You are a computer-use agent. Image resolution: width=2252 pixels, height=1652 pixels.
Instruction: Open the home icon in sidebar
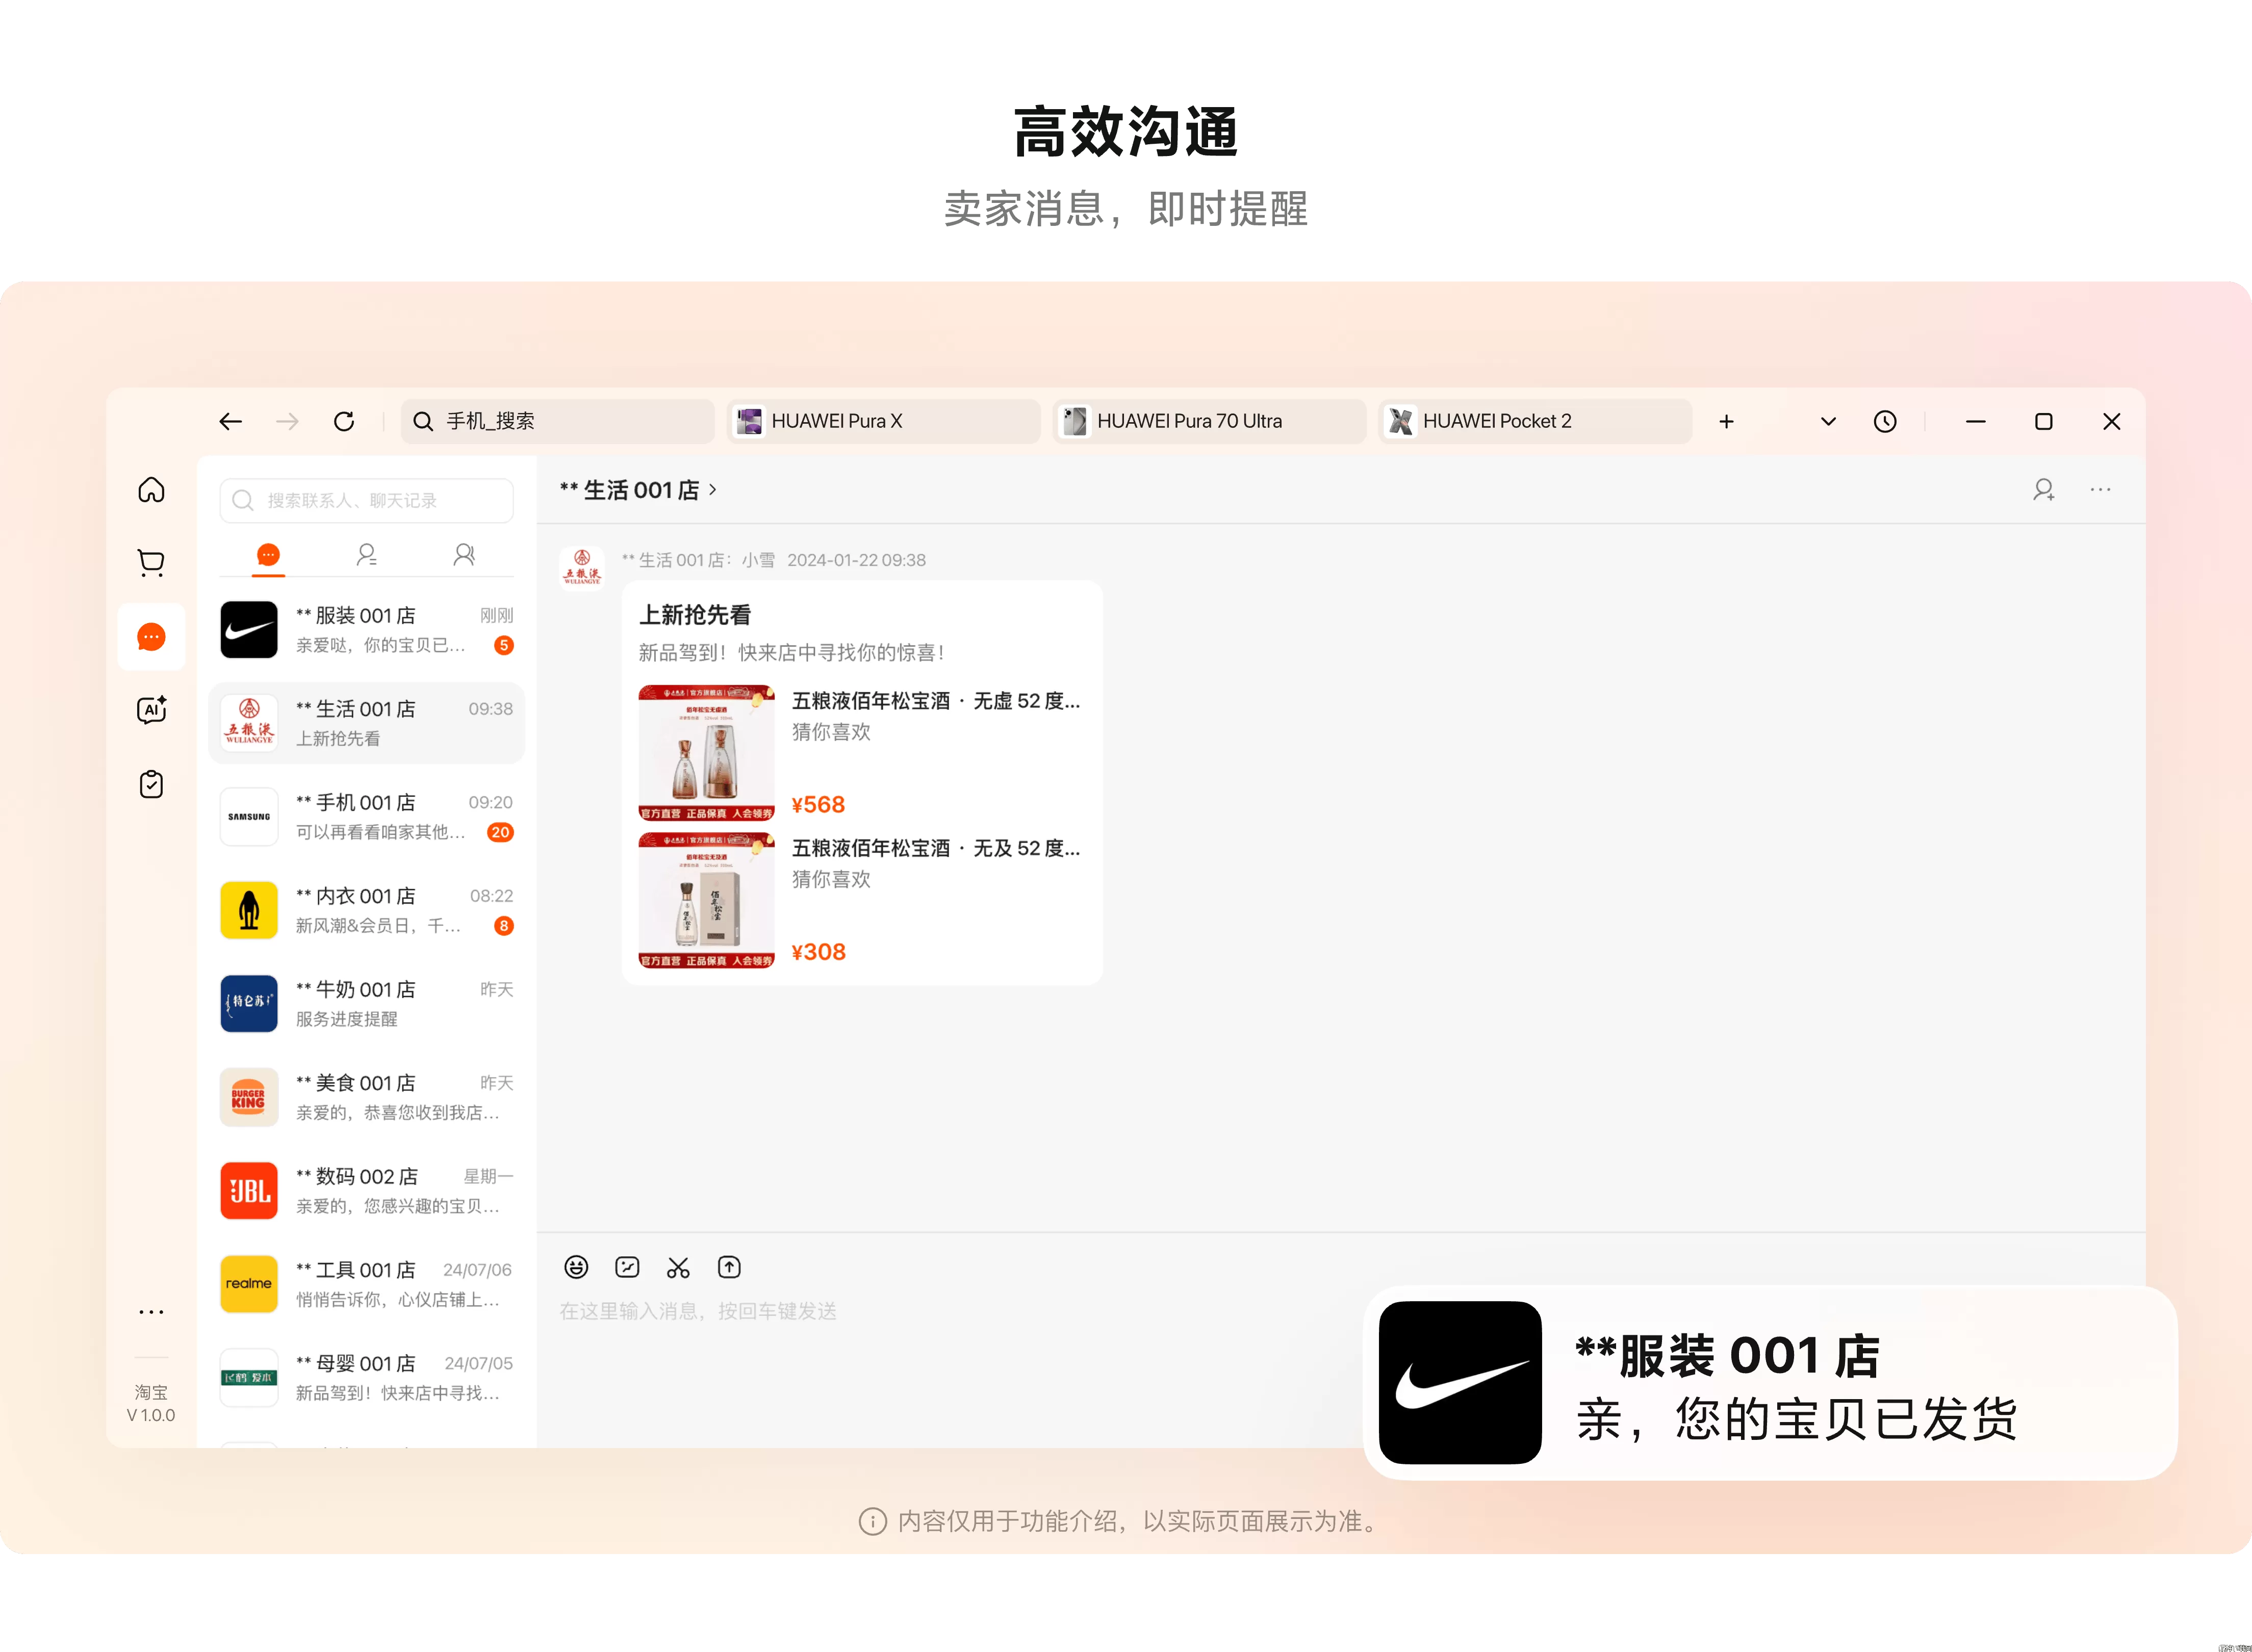click(x=151, y=490)
